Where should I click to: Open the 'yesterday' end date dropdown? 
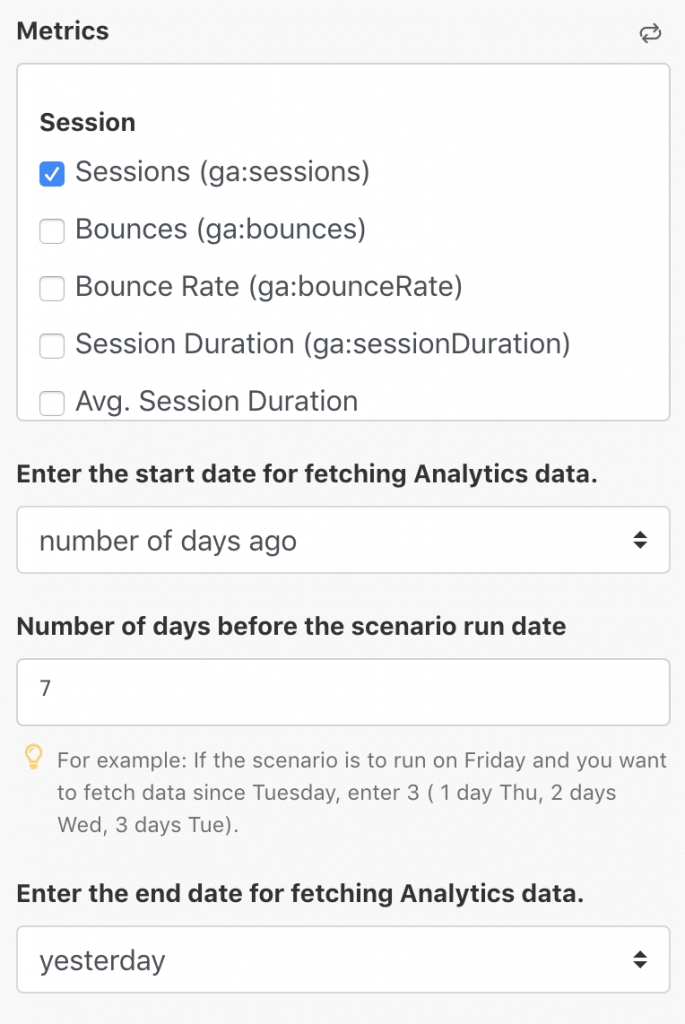[x=343, y=959]
